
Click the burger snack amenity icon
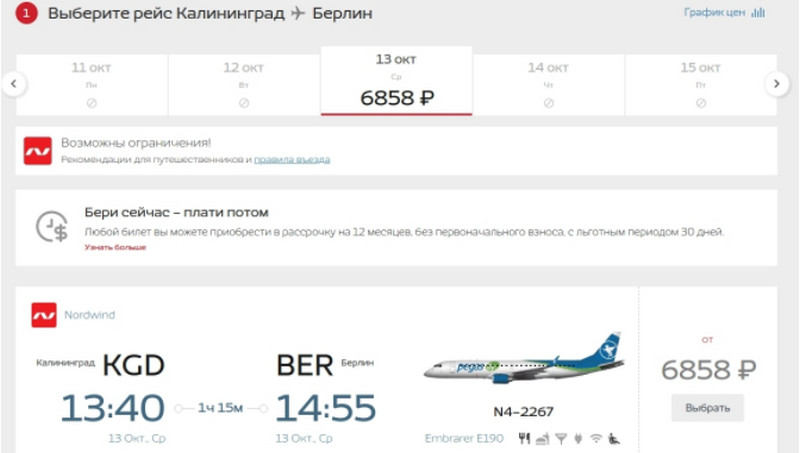pyautogui.click(x=542, y=438)
